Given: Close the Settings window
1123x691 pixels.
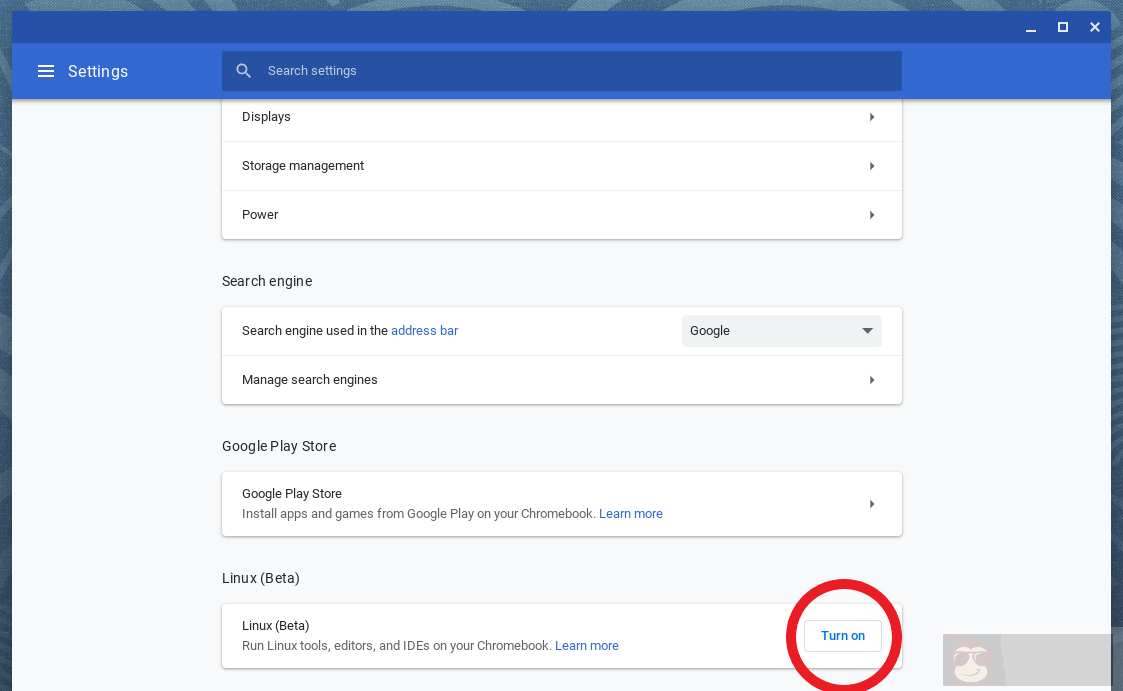Looking at the screenshot, I should pos(1095,27).
